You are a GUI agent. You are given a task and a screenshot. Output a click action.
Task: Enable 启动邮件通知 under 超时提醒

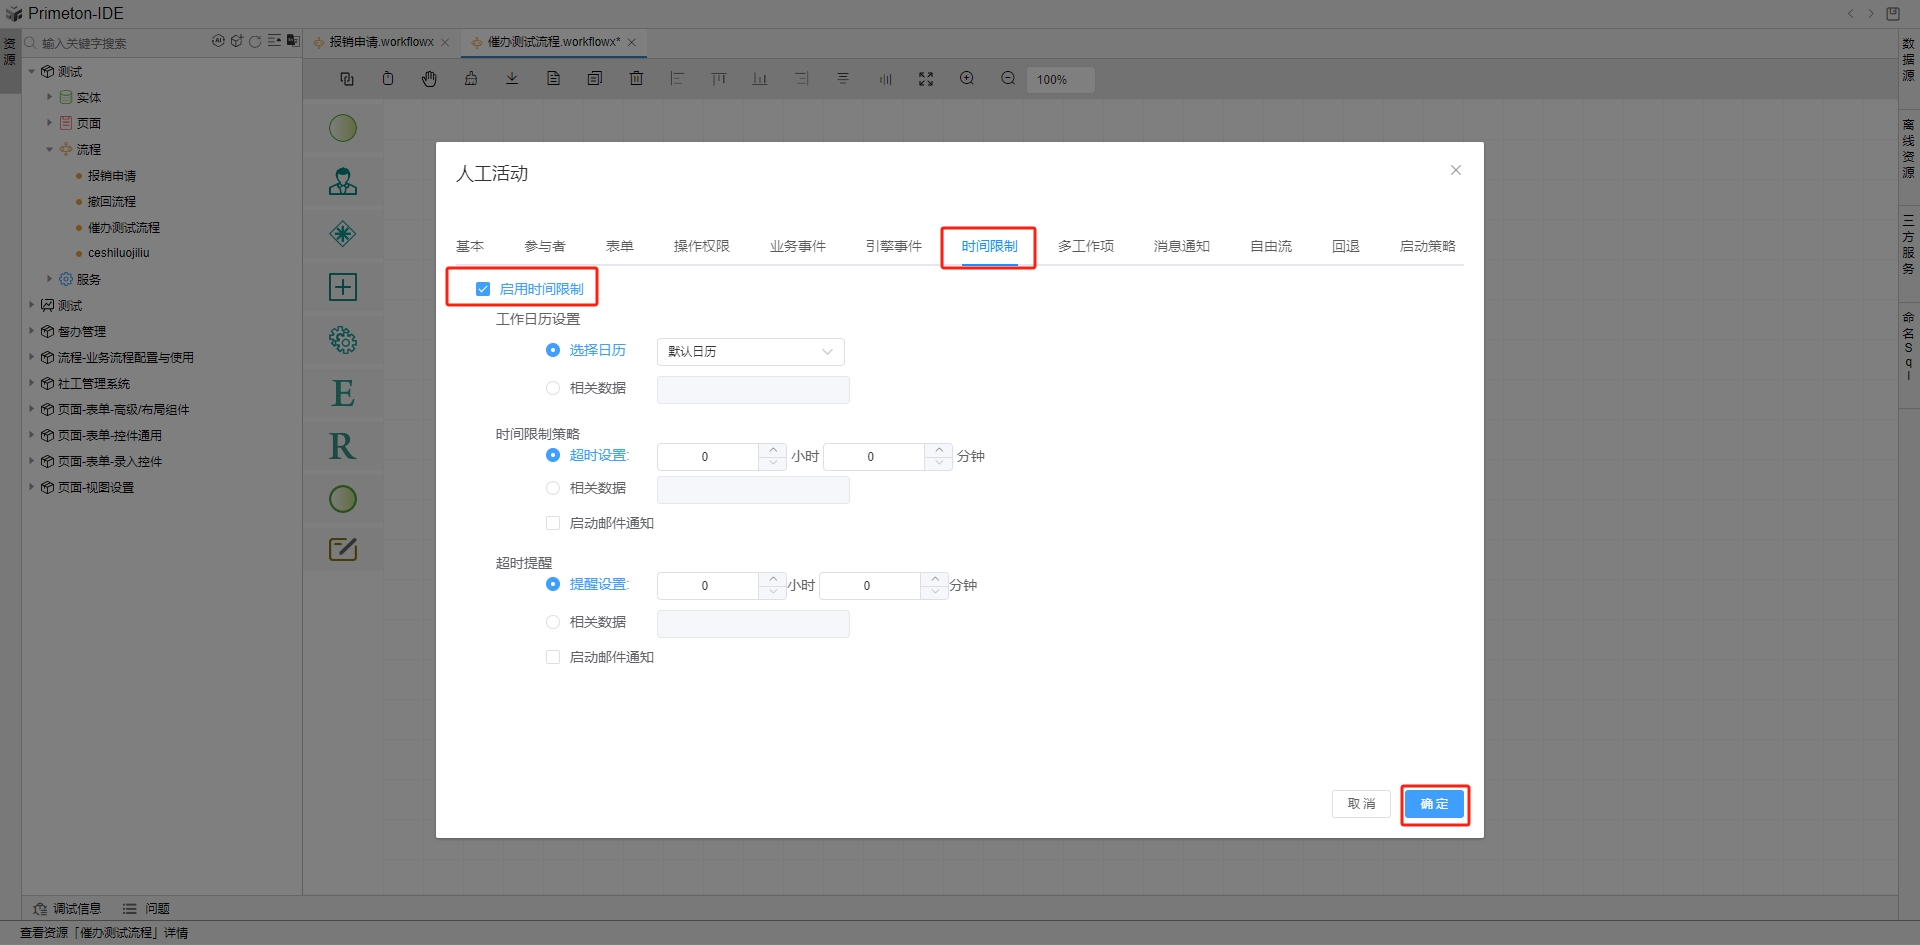[x=553, y=657]
